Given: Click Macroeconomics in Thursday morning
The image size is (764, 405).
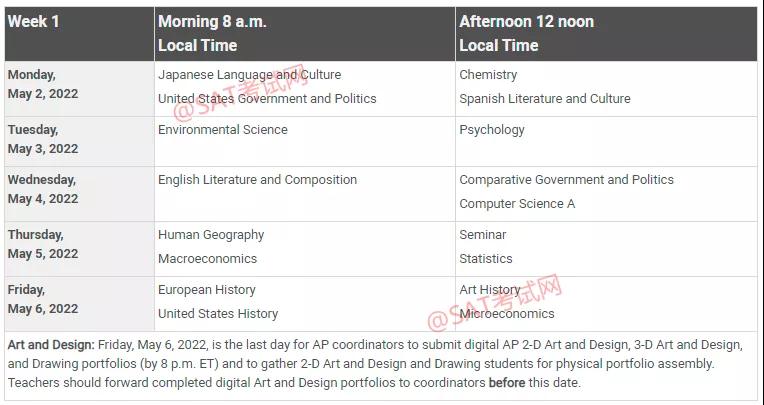Looking at the screenshot, I should [207, 259].
